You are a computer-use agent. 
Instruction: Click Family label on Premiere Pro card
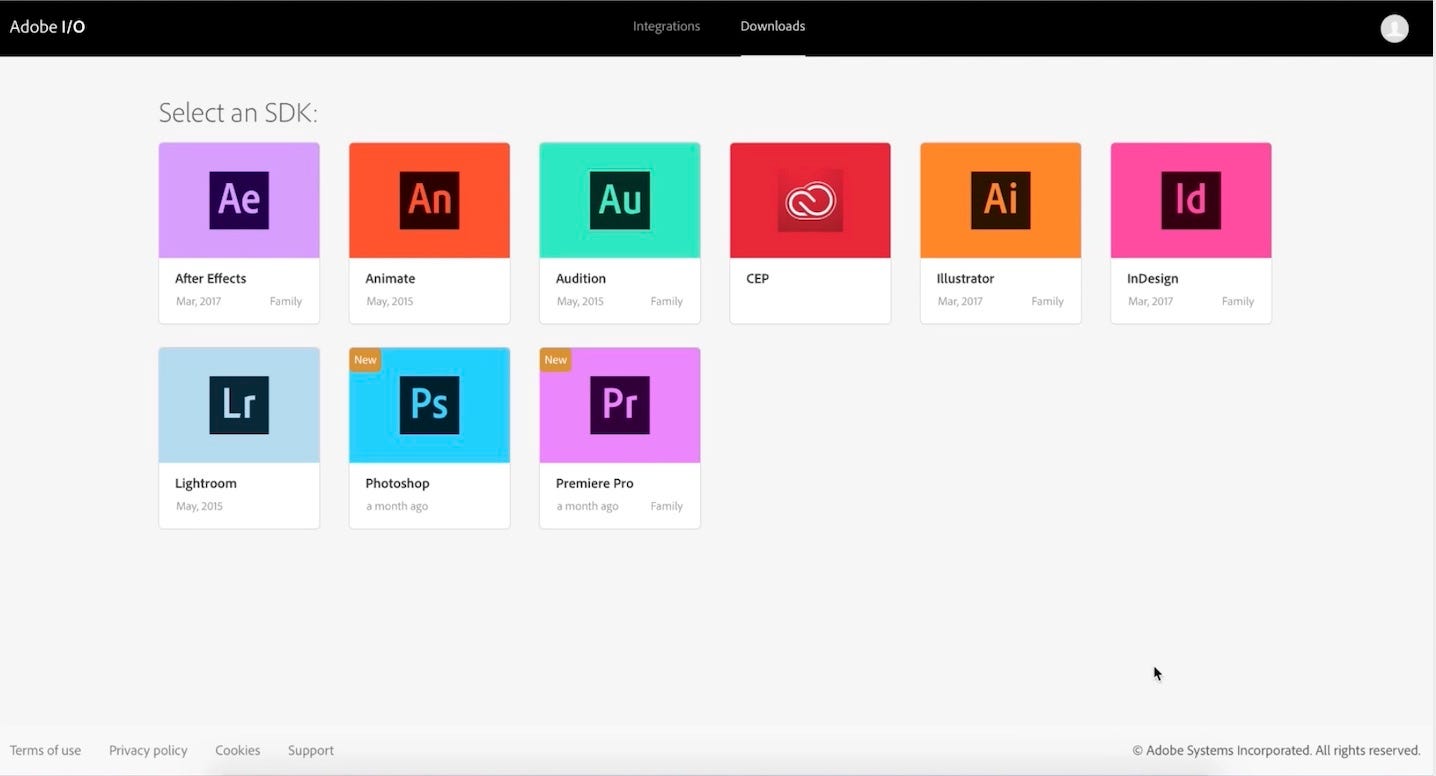point(667,506)
